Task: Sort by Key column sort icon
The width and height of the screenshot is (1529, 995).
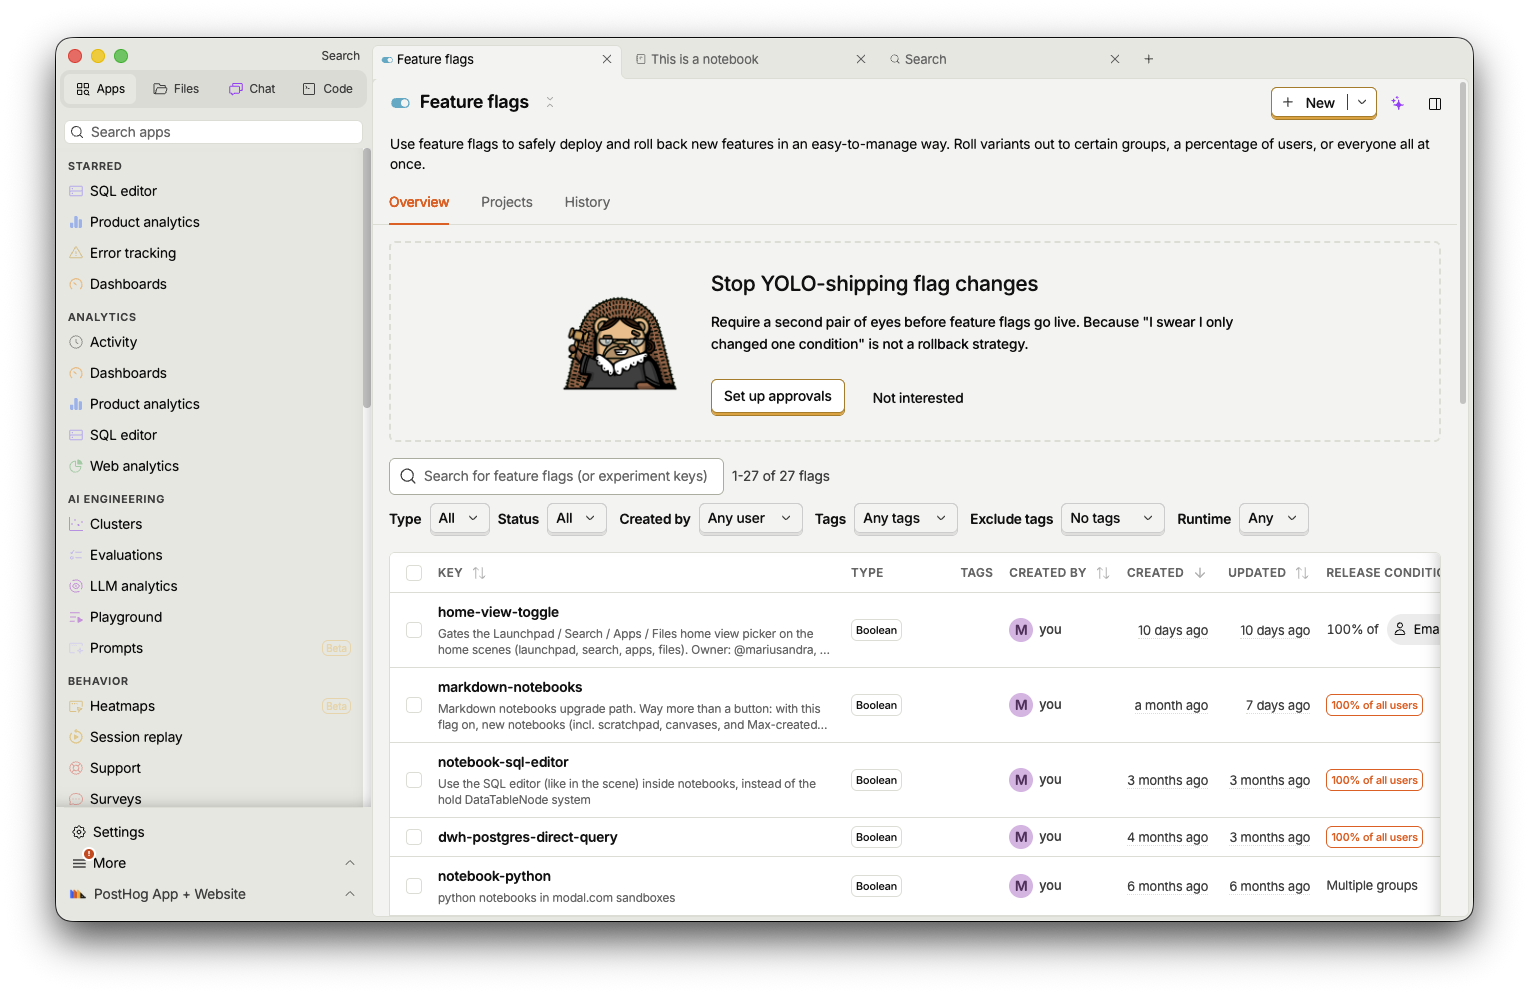Action: (x=479, y=573)
